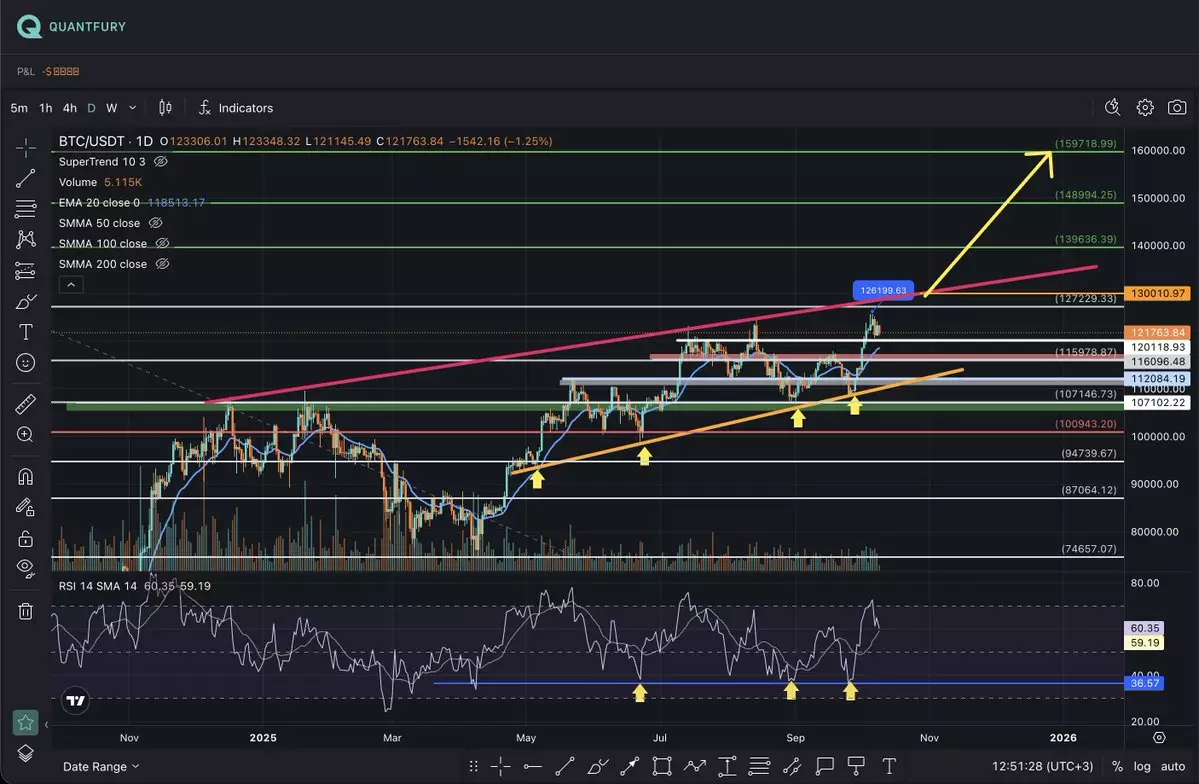The width and height of the screenshot is (1199, 784).
Task: Delete drawings with the trash icon
Action: click(26, 610)
